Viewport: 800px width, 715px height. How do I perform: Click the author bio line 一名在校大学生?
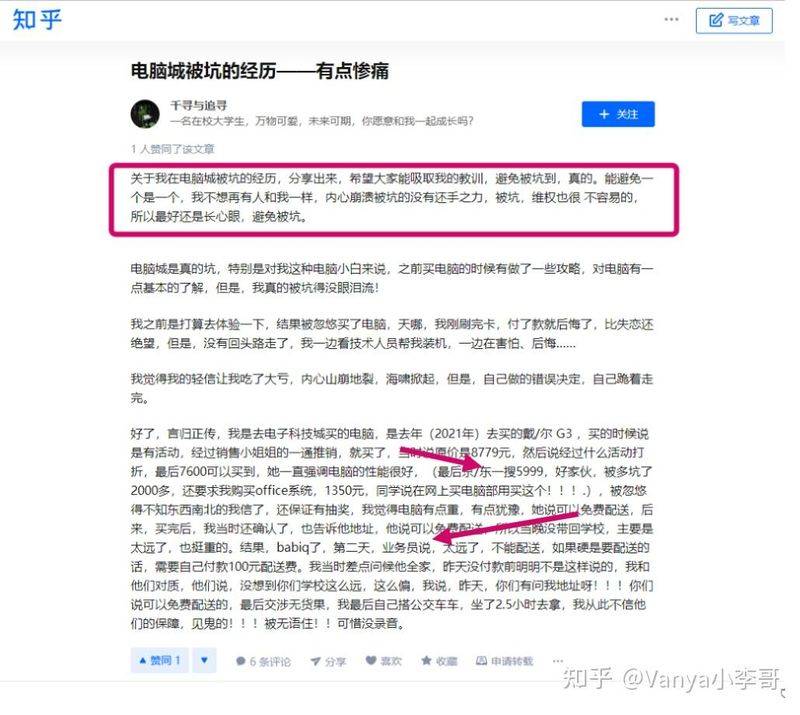pyautogui.click(x=321, y=121)
